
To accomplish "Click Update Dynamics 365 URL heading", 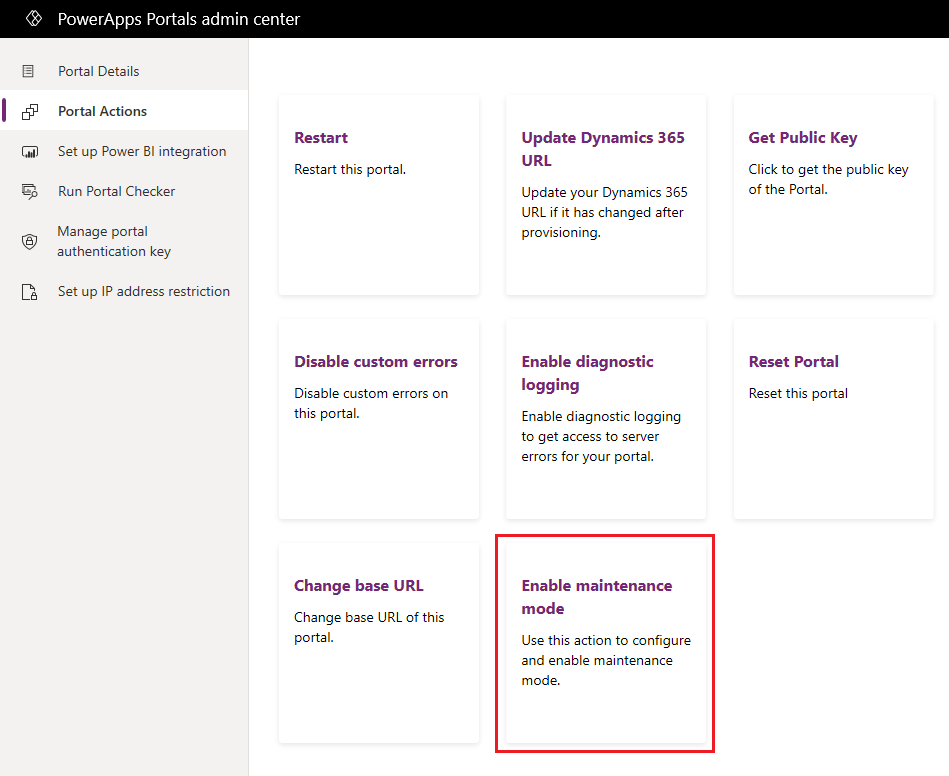I will (603, 149).
